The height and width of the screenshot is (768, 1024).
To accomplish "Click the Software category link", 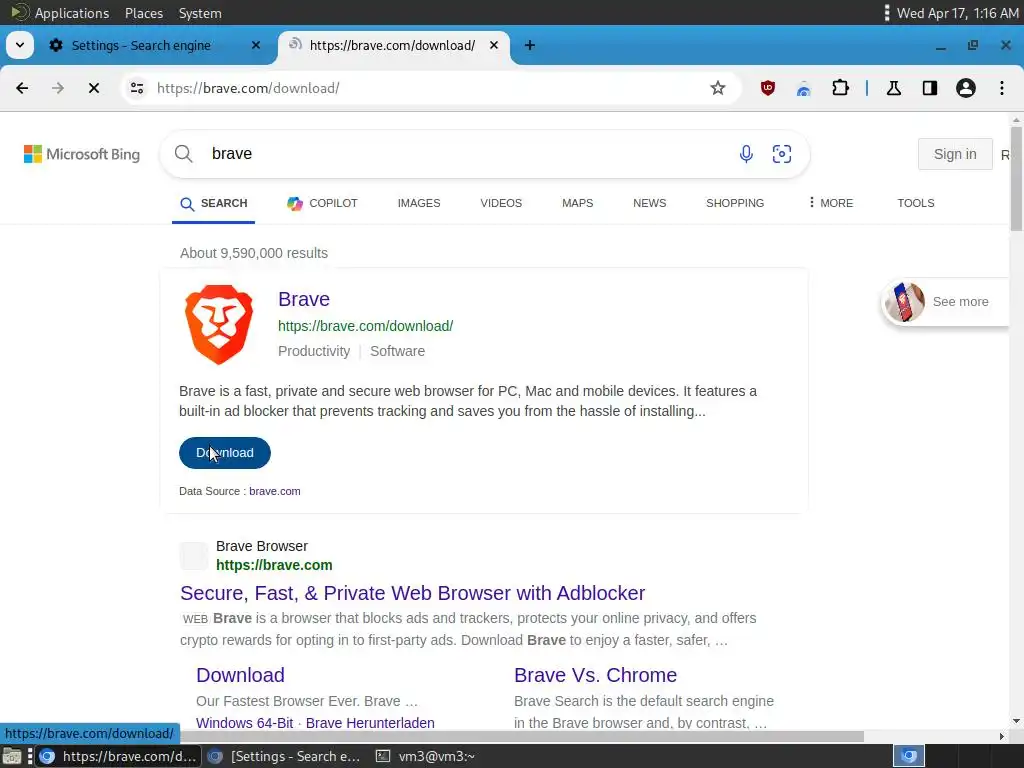I will point(397,351).
